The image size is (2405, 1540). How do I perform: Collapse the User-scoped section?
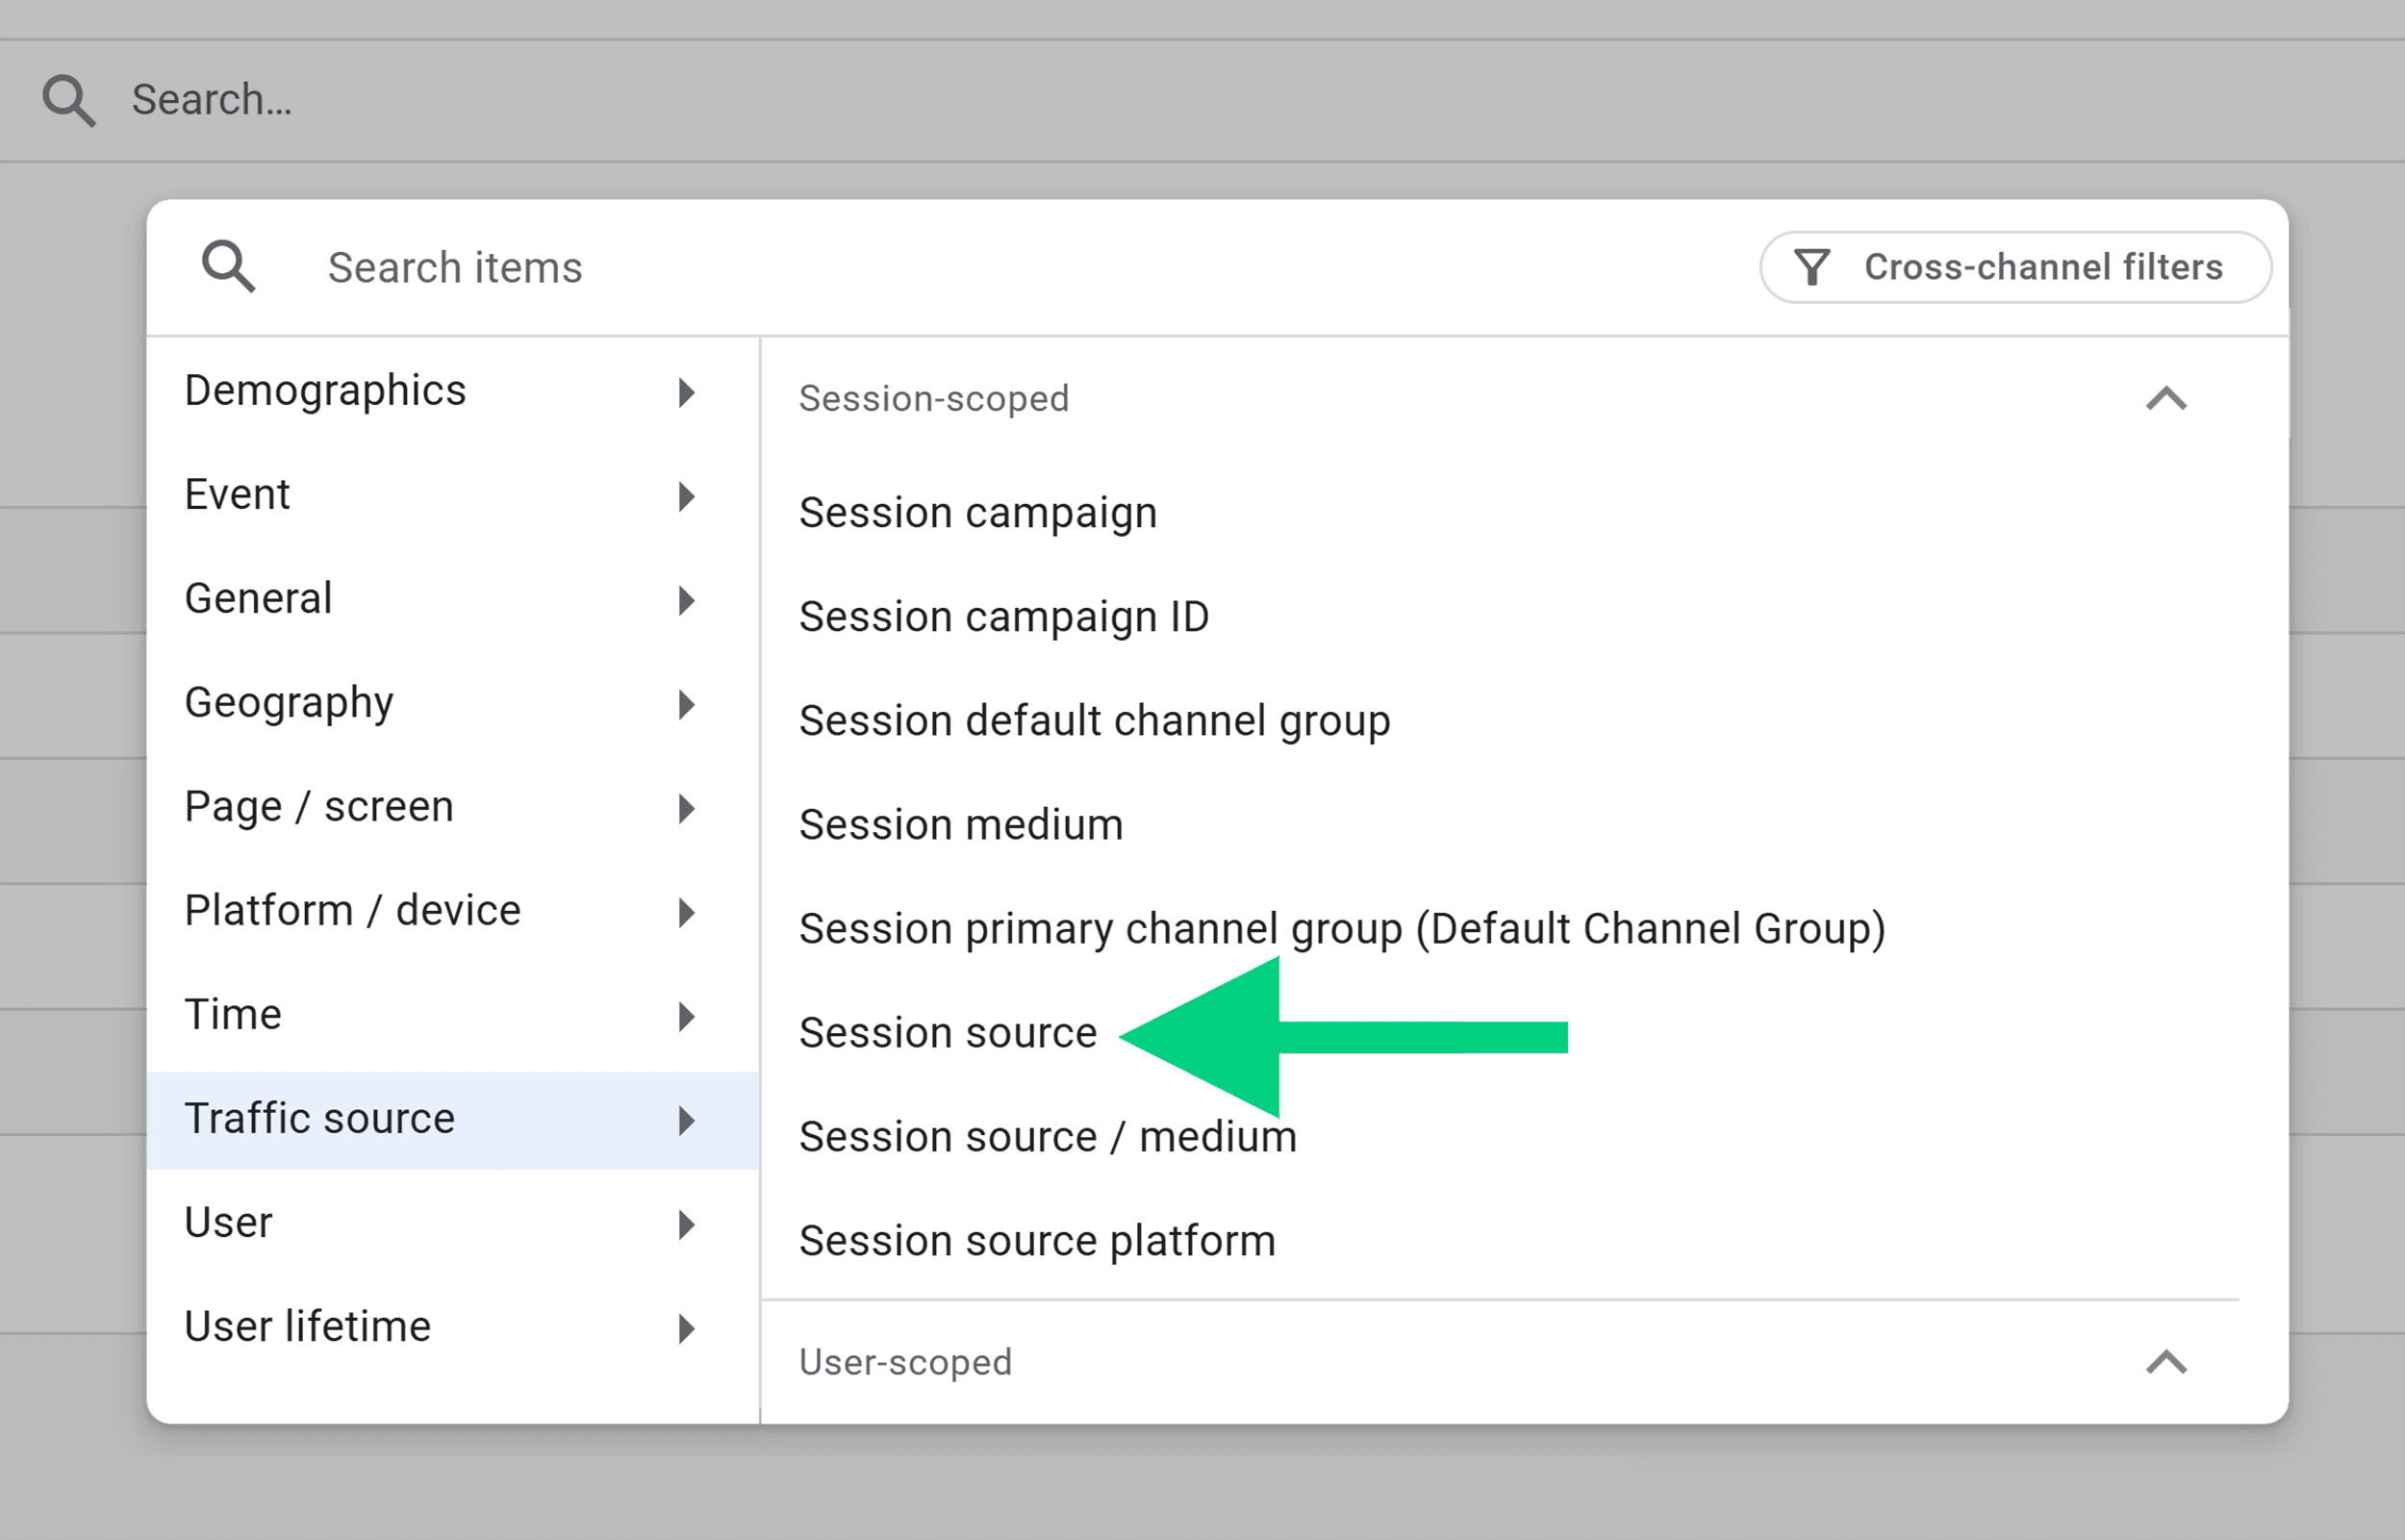point(2167,1362)
